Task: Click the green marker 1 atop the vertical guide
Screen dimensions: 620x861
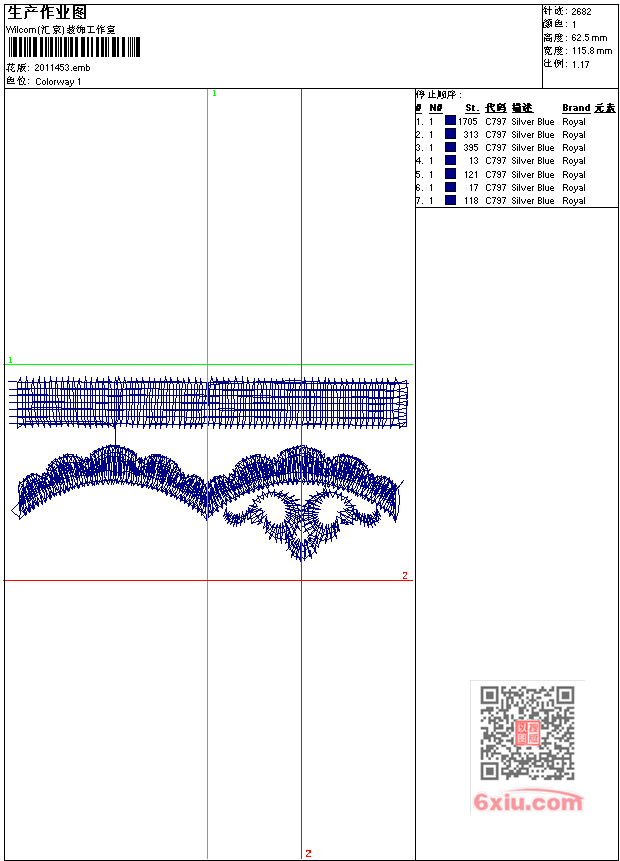Action: tap(214, 94)
